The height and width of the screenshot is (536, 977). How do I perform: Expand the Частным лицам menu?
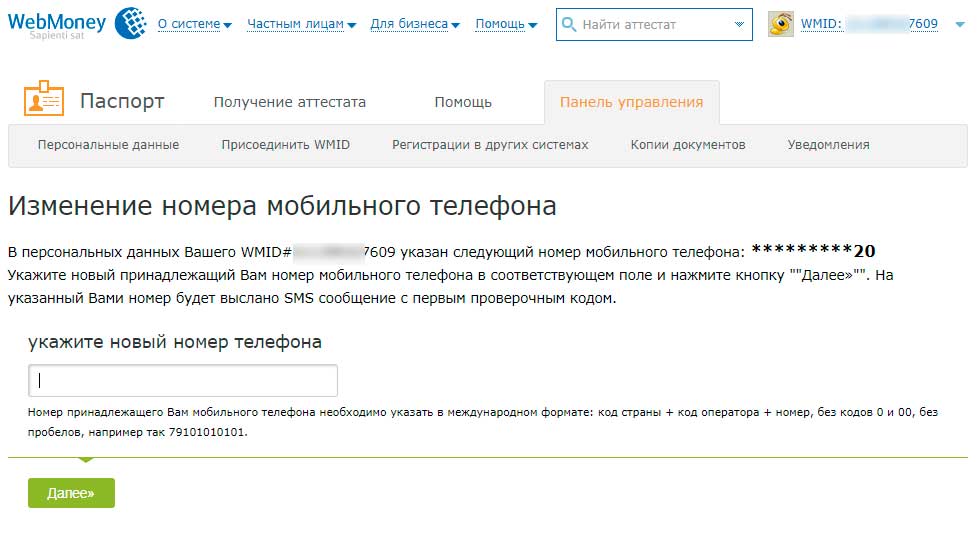click(x=302, y=24)
